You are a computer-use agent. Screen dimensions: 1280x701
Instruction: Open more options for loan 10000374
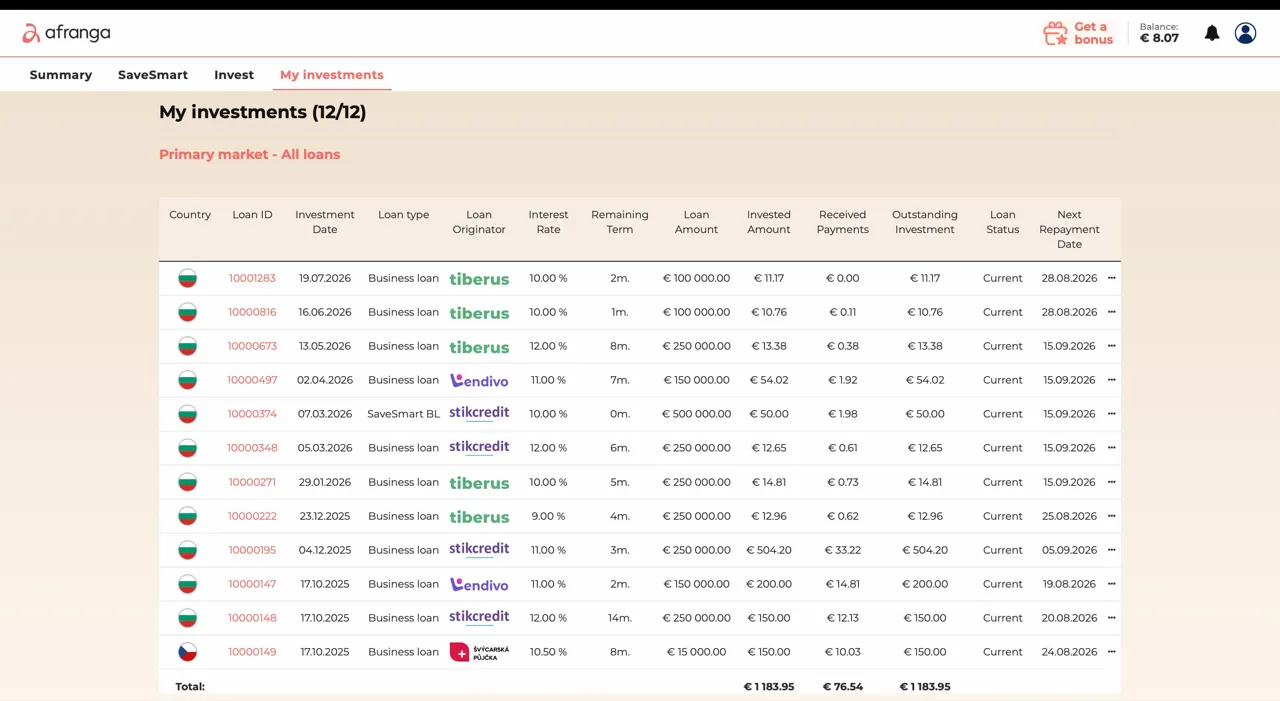tap(1111, 414)
